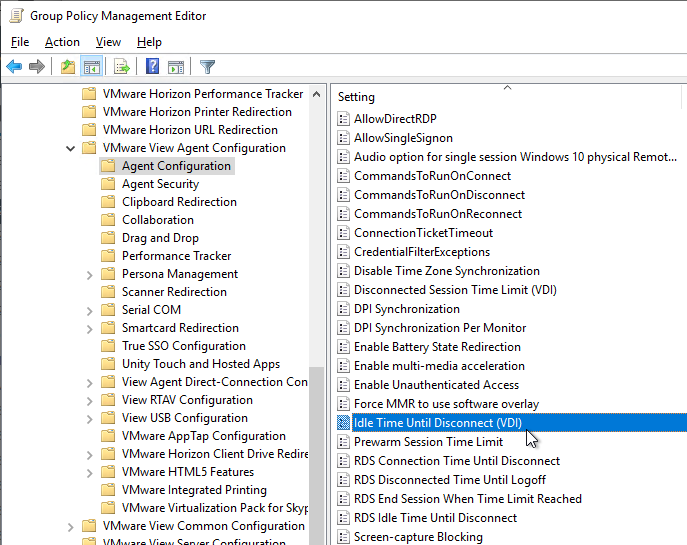The height and width of the screenshot is (545, 687).
Task: Open the Help toolbar icon
Action: coord(152,67)
